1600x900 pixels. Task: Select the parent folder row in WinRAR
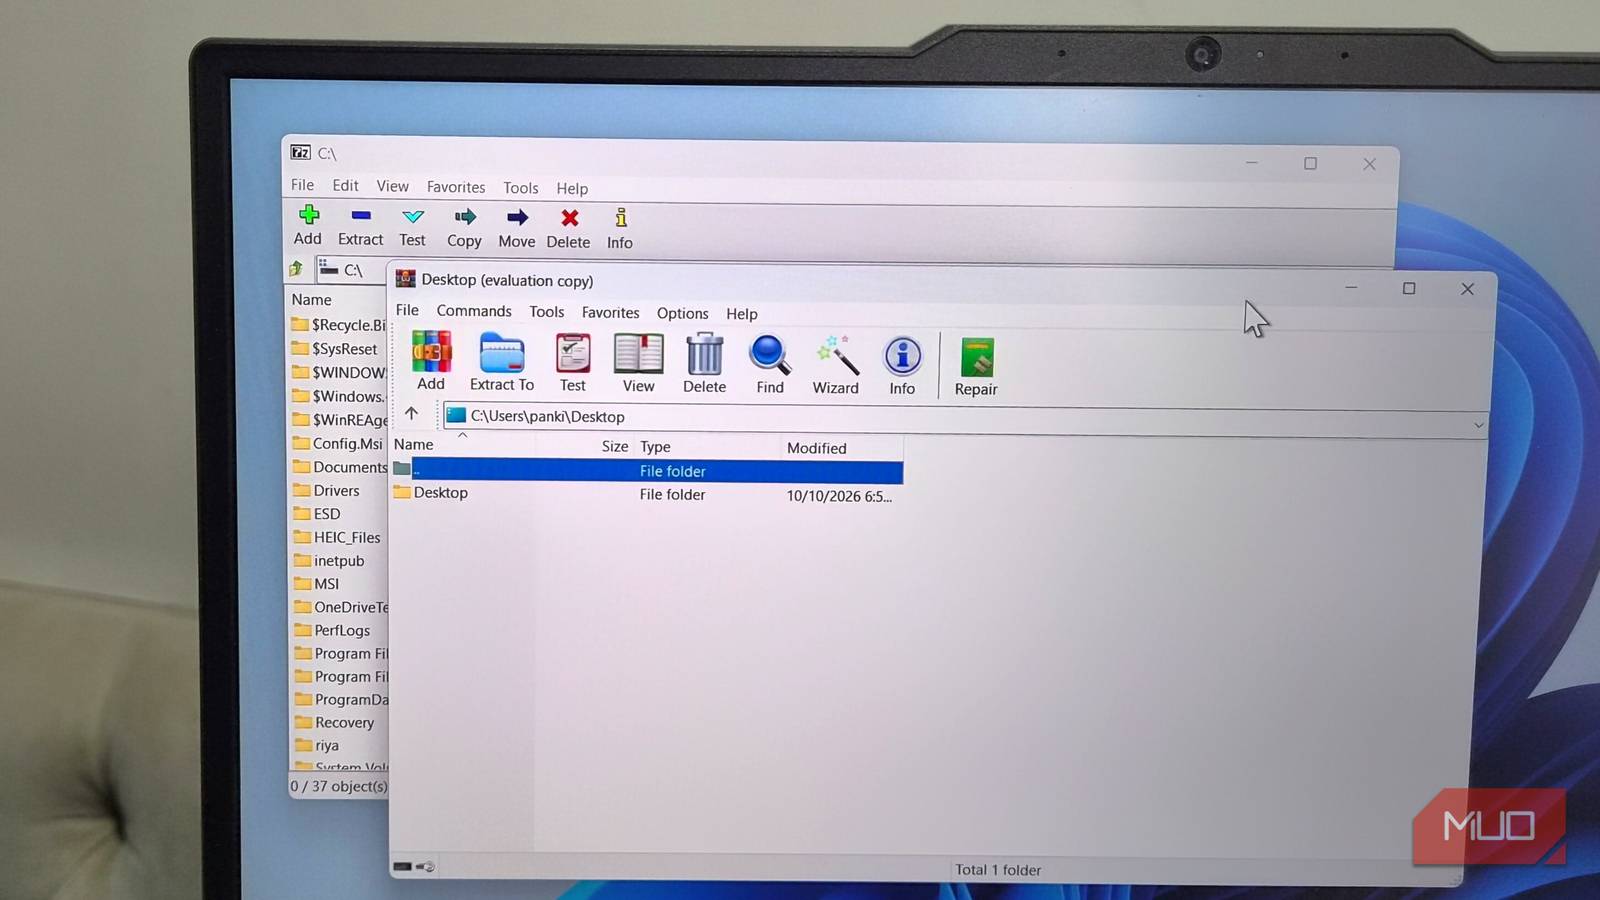(647, 470)
